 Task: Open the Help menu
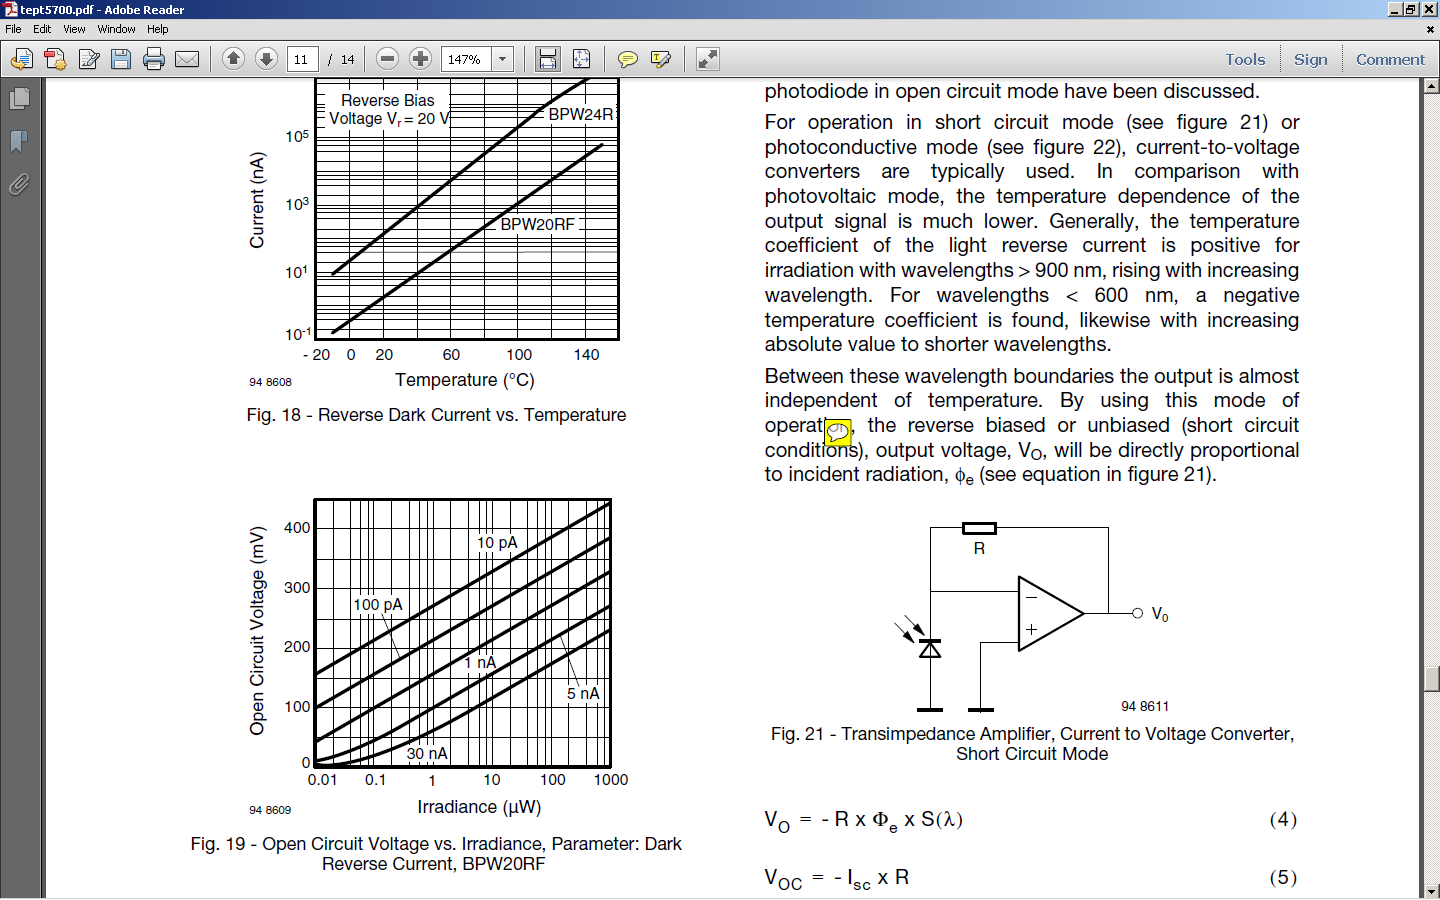click(158, 29)
